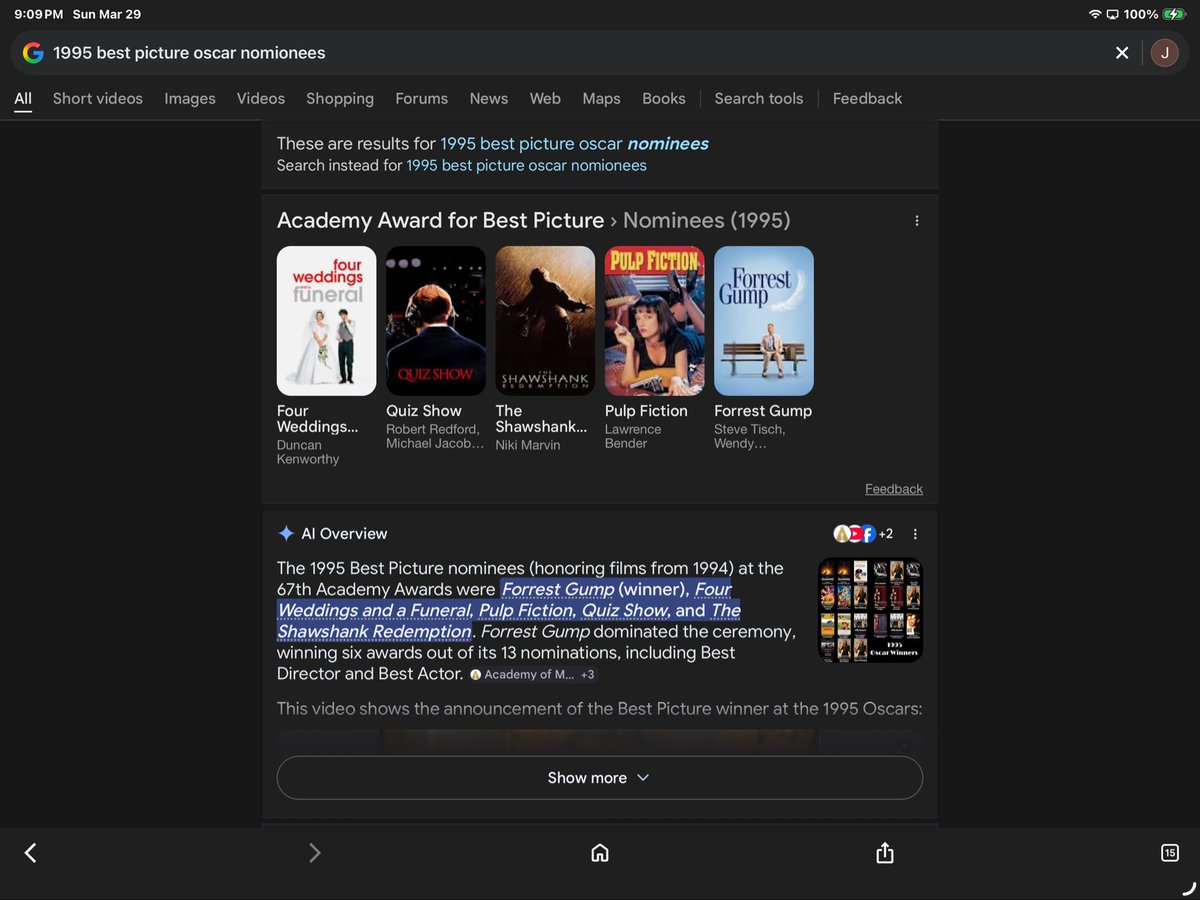The image size is (1200, 900).
Task: Switch to the Videos tab
Action: pyautogui.click(x=261, y=99)
